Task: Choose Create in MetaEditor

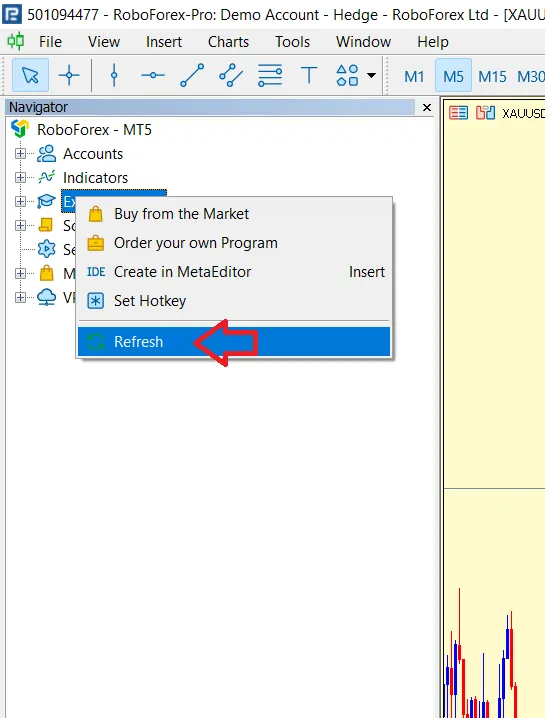Action: click(x=234, y=272)
